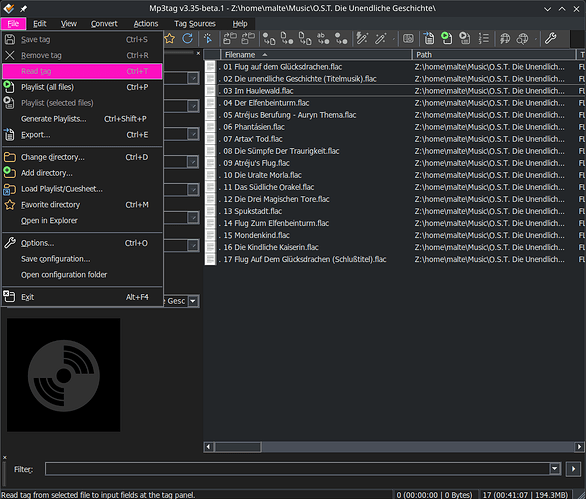586x499 pixels.
Task: Select Save configuration... menu entry
Action: pos(82,259)
